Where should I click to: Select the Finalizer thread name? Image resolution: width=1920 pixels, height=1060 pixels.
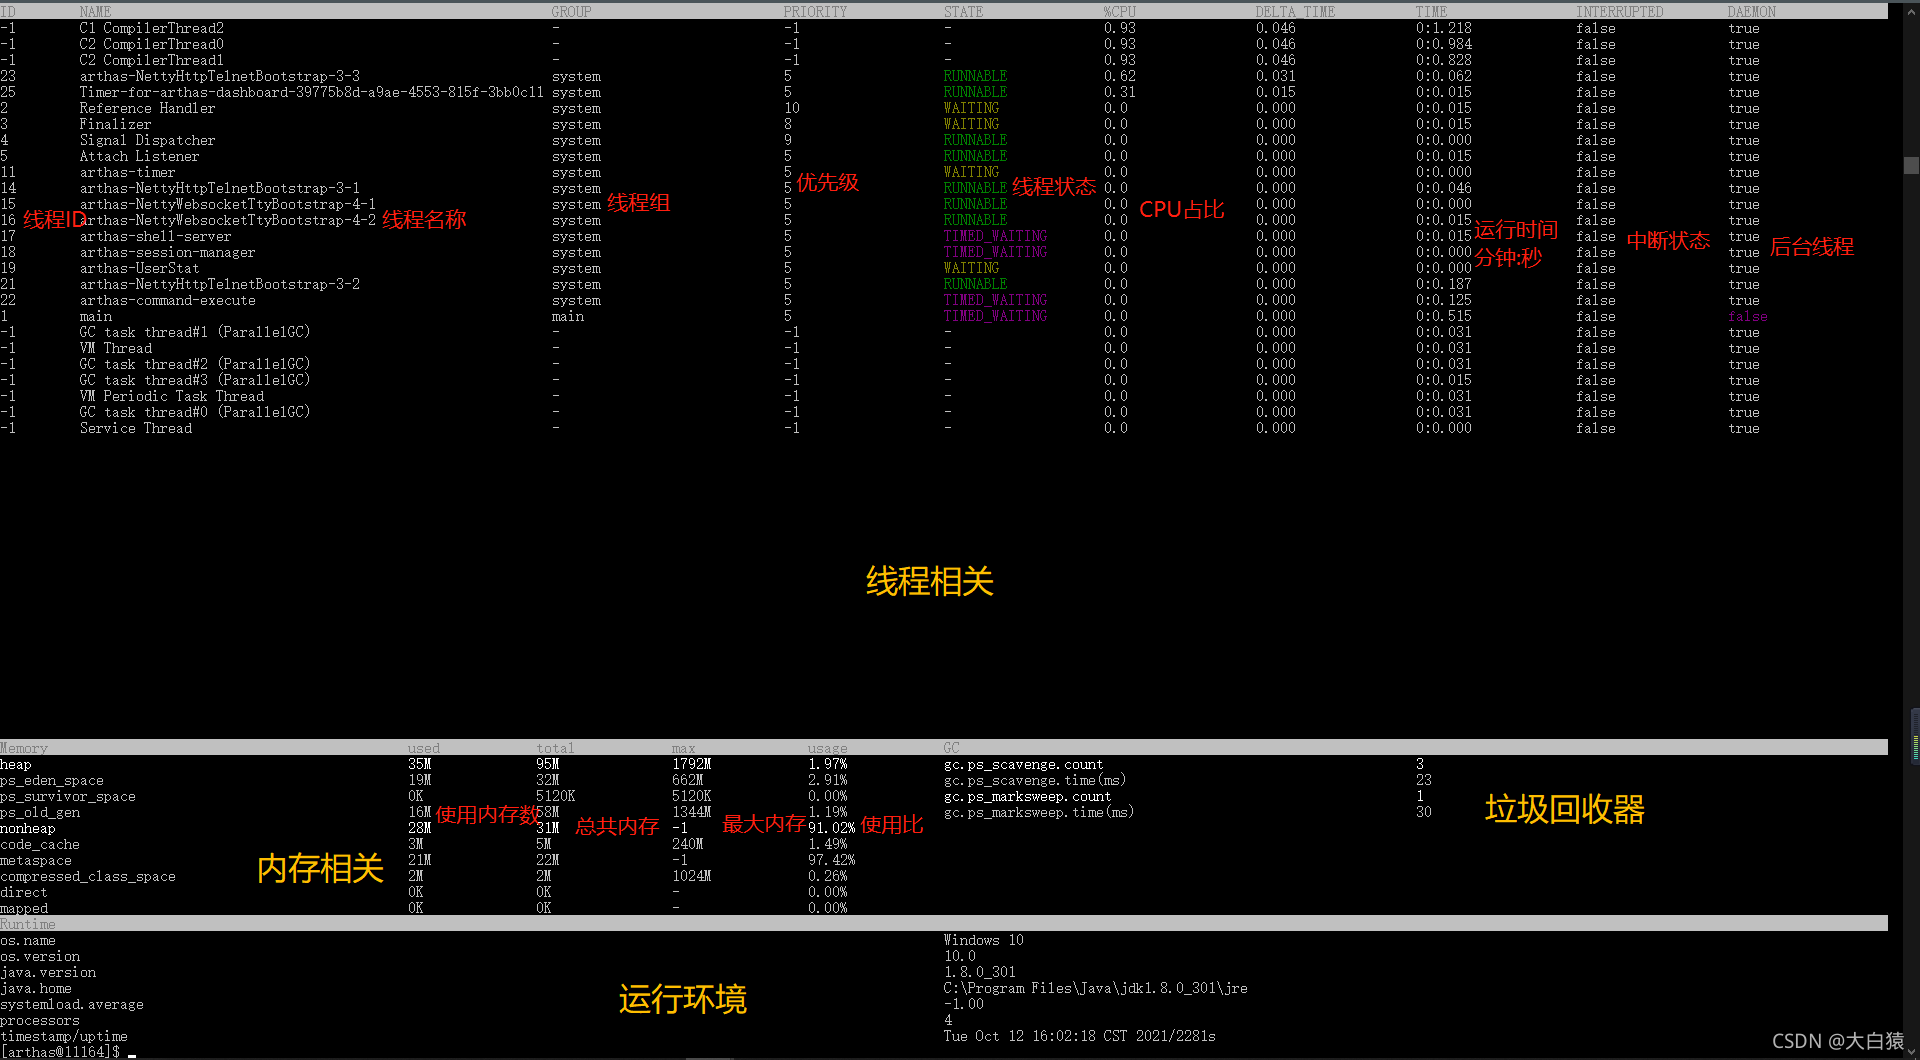coord(115,124)
